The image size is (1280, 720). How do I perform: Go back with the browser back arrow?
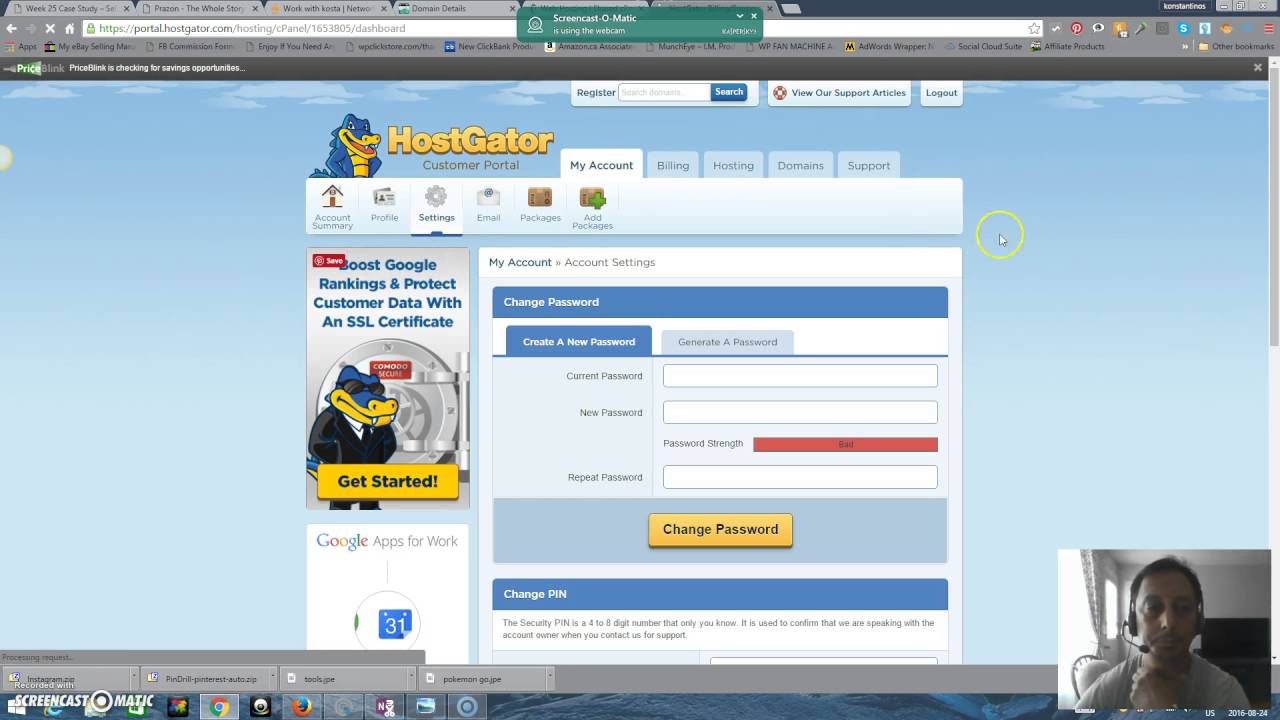point(12,28)
